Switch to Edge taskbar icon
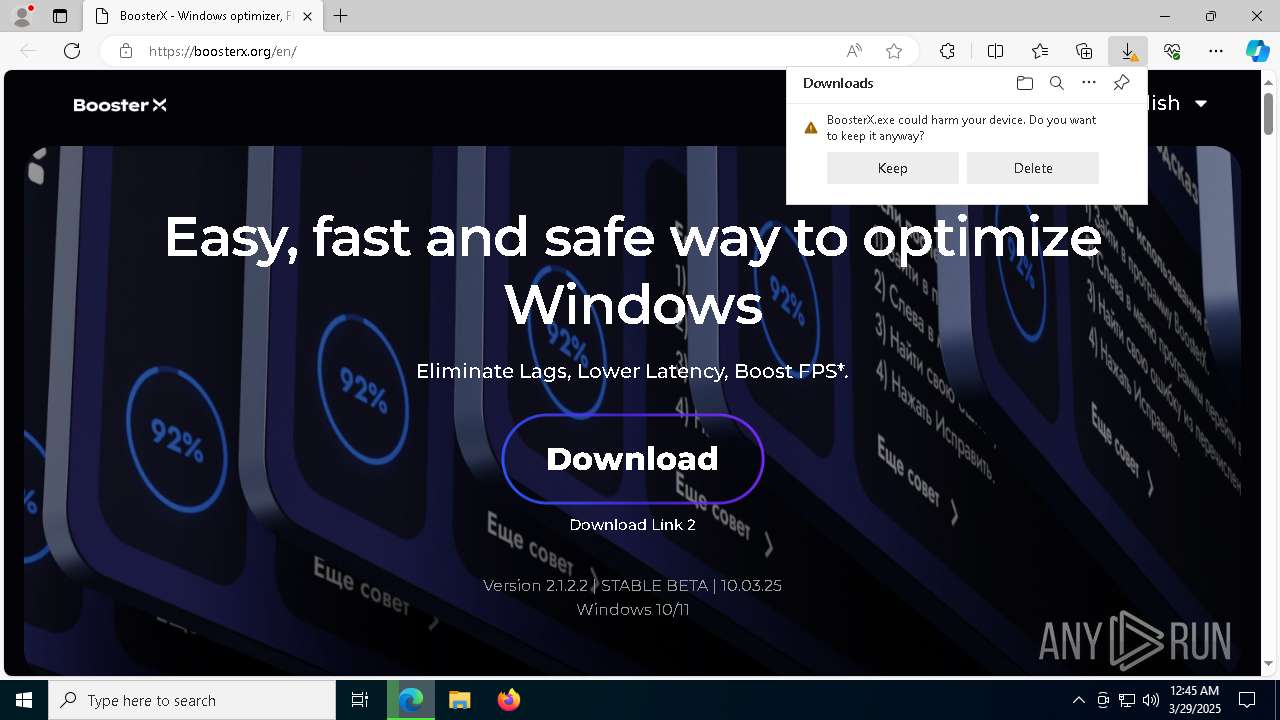Screen dimensions: 1280x720 click(411, 700)
